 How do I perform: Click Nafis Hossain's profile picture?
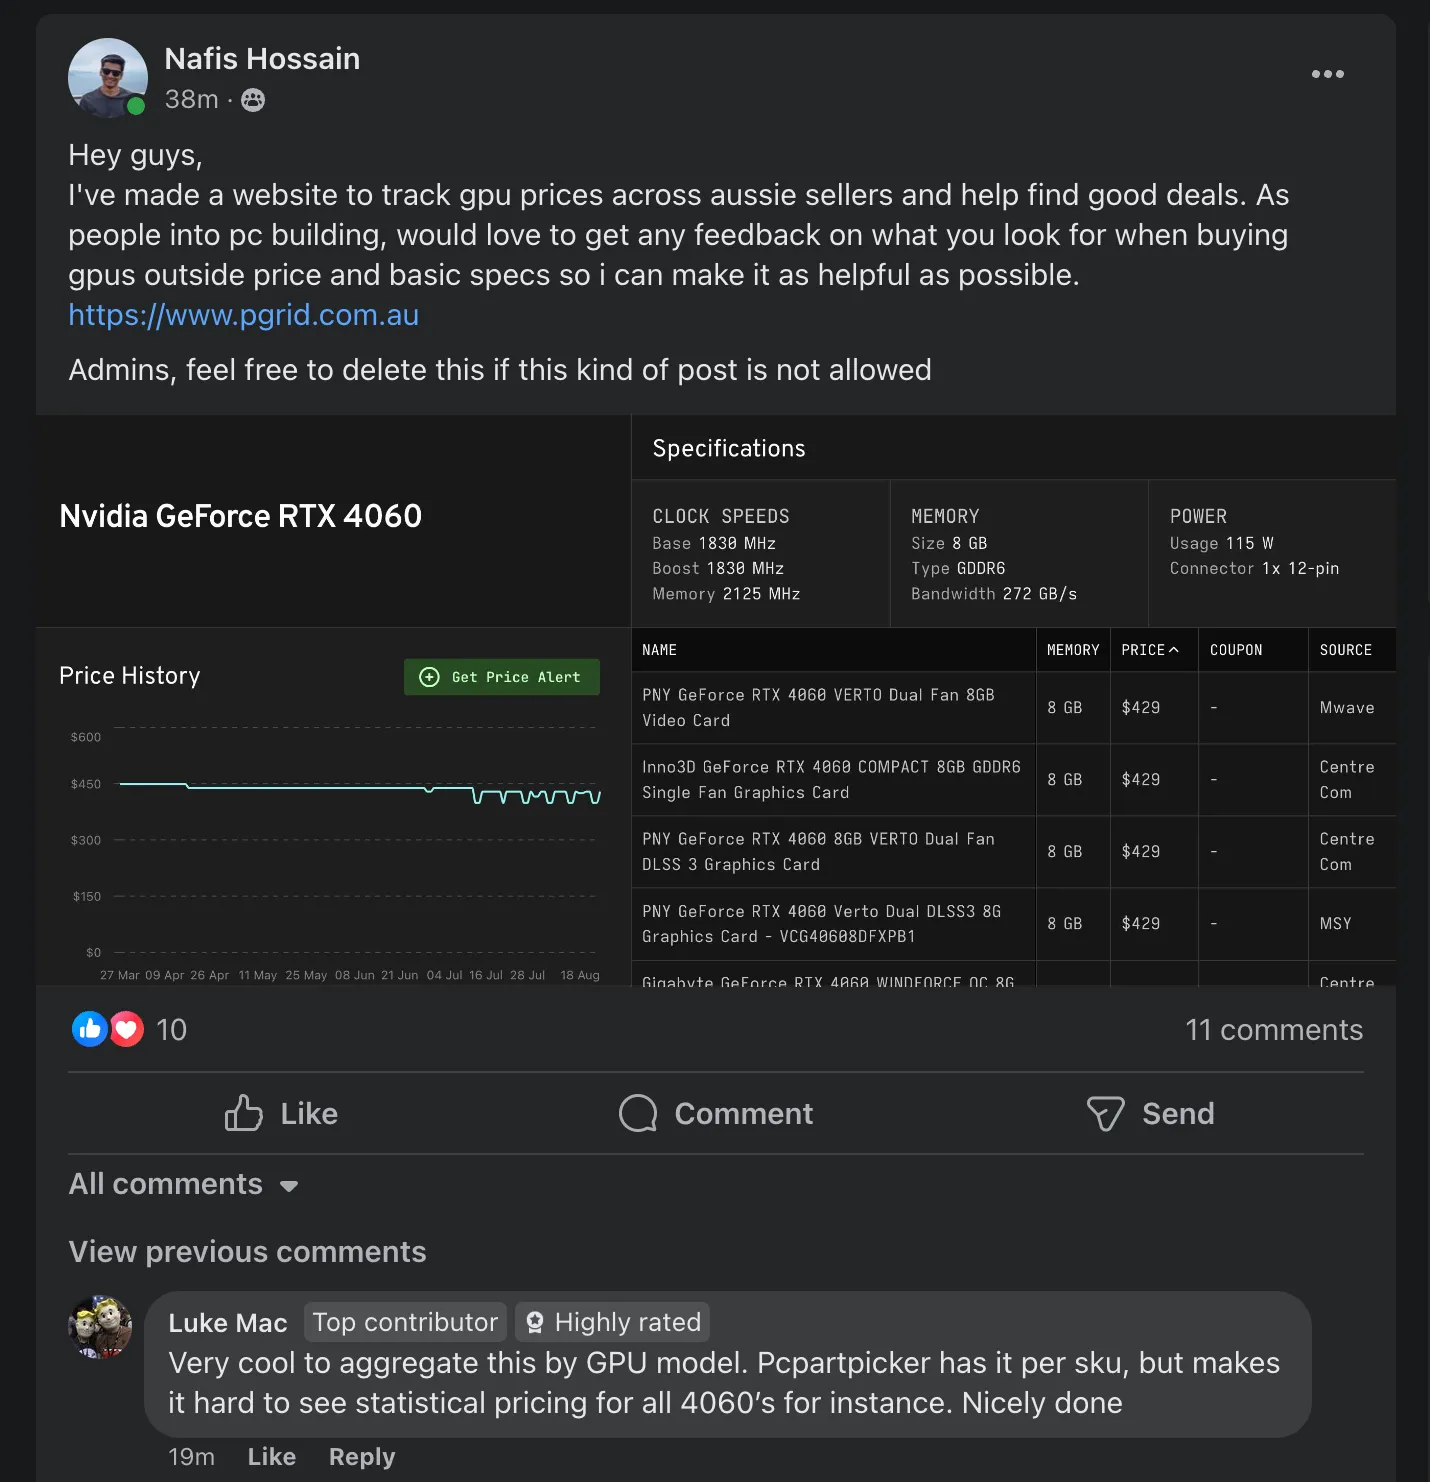pyautogui.click(x=108, y=78)
